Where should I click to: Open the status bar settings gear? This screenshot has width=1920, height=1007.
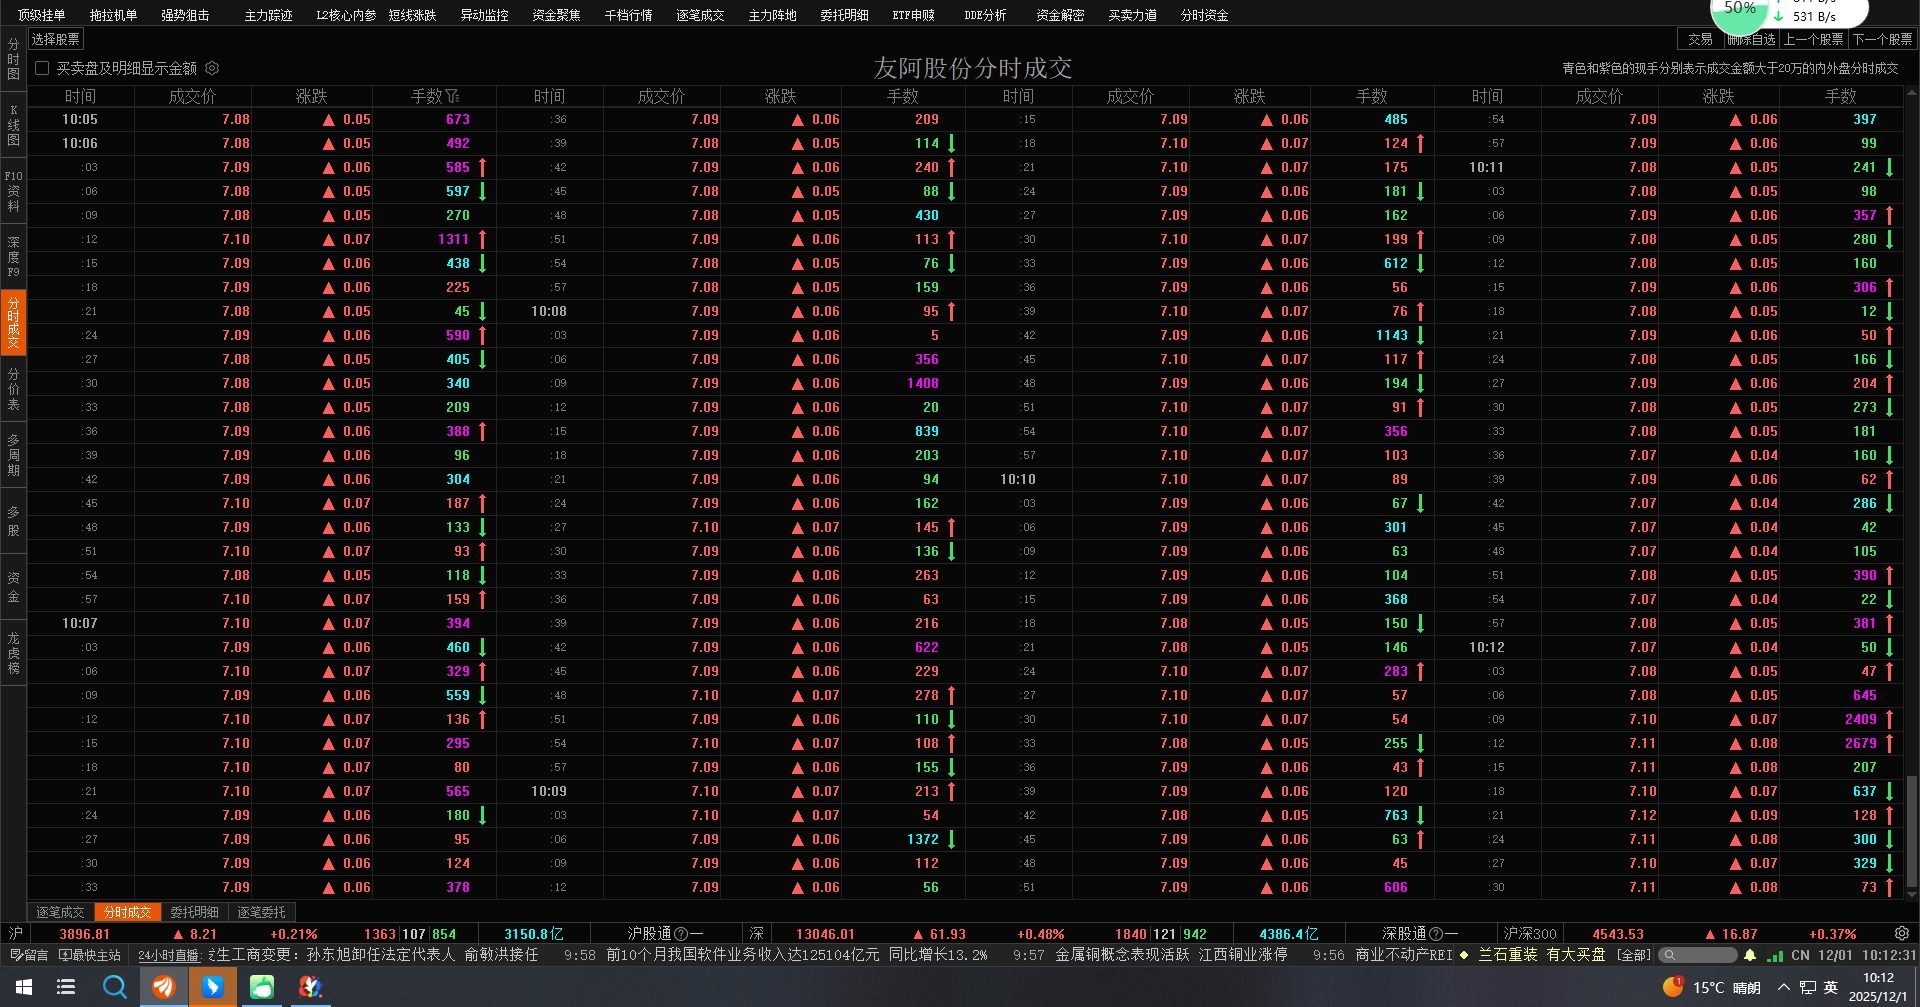click(x=1902, y=933)
